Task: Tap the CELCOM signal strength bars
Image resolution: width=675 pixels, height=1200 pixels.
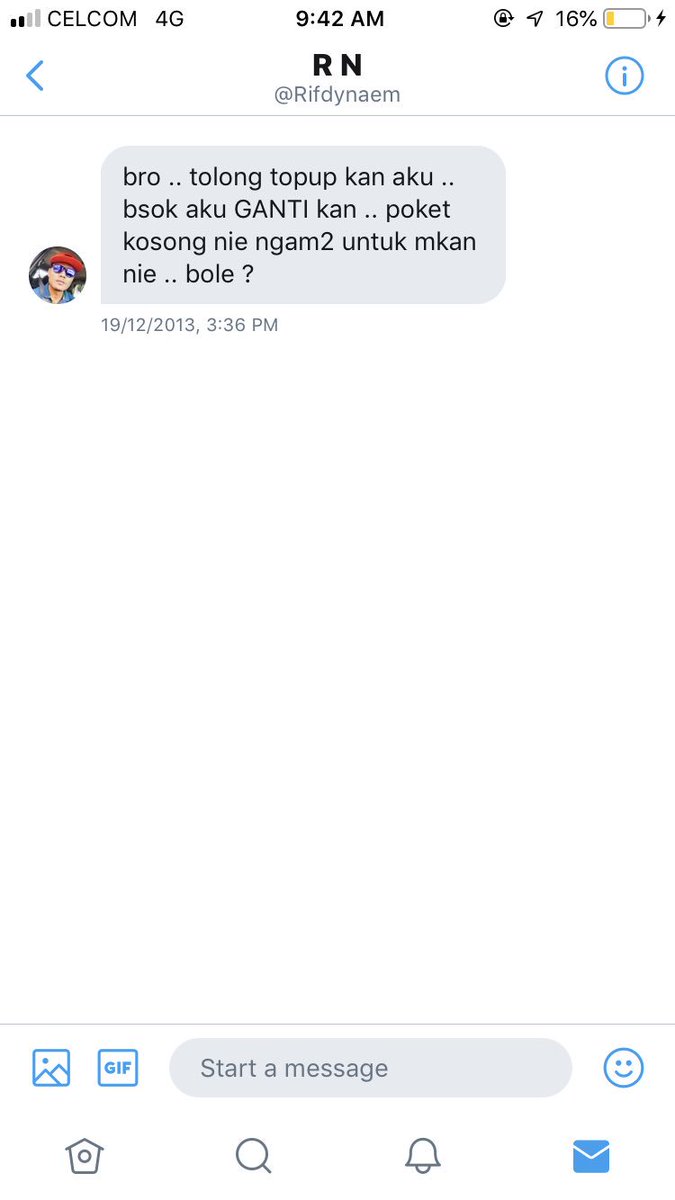Action: pos(26,18)
